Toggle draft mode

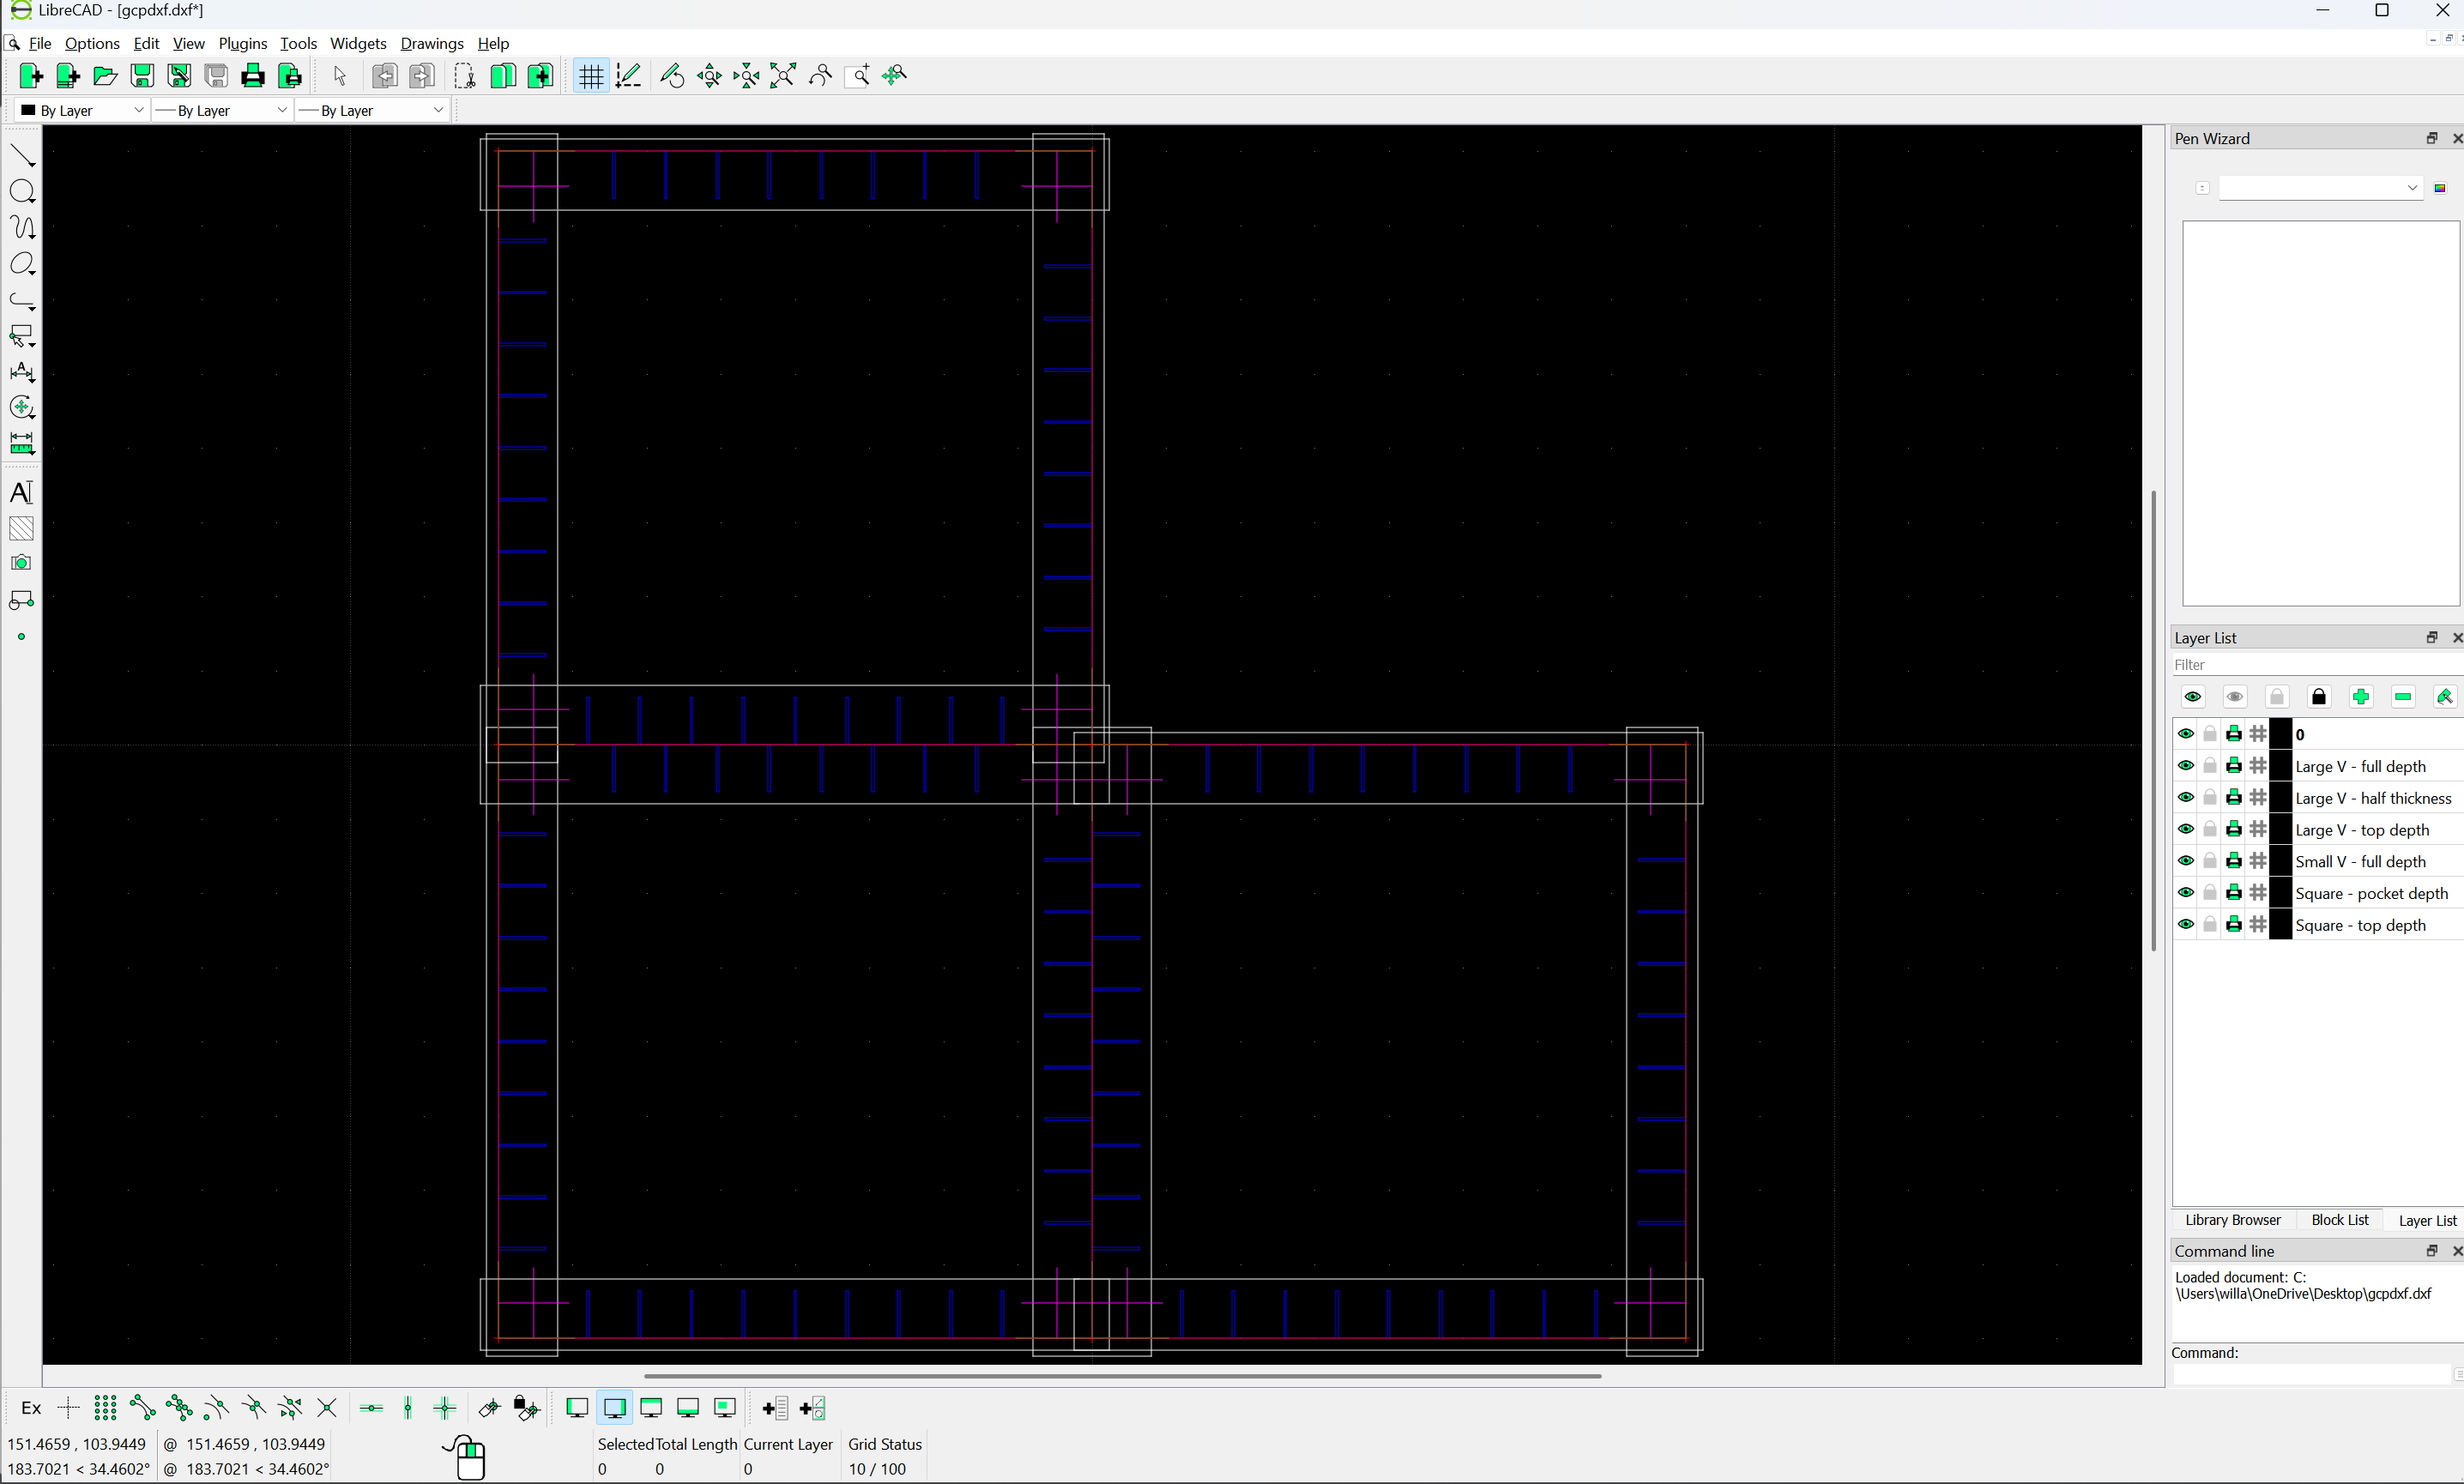628,76
